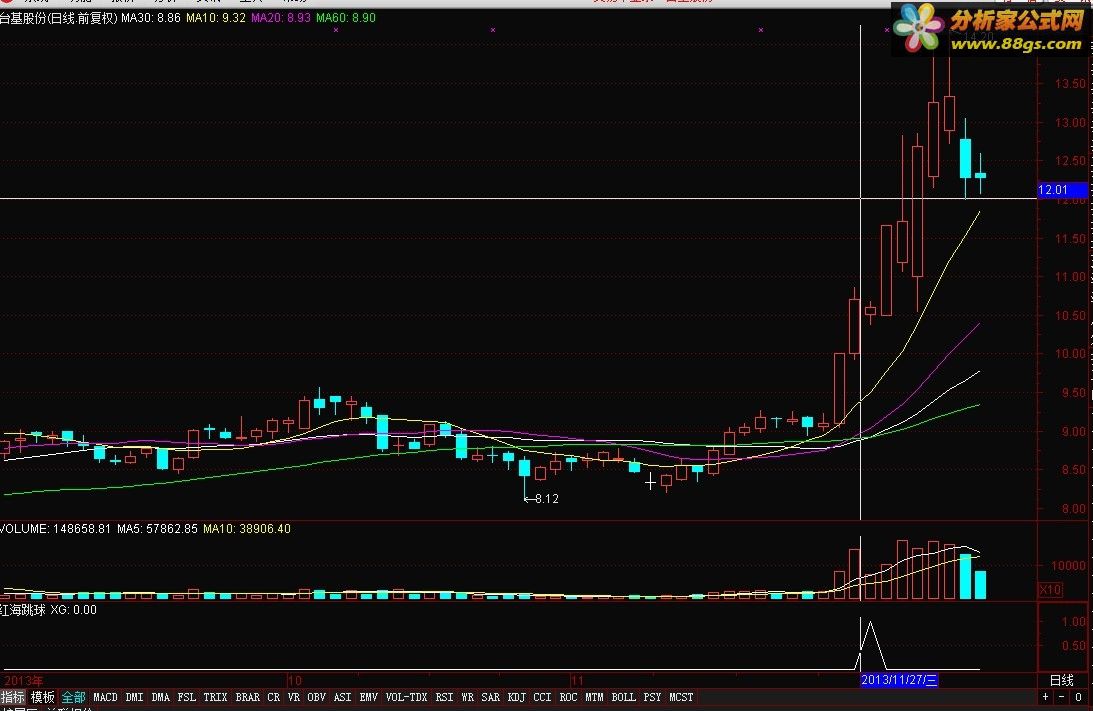Viewport: 1093px width, 711px height.
Task: Click the 台基股份(日线.前复权) chart title
Action: (59, 18)
